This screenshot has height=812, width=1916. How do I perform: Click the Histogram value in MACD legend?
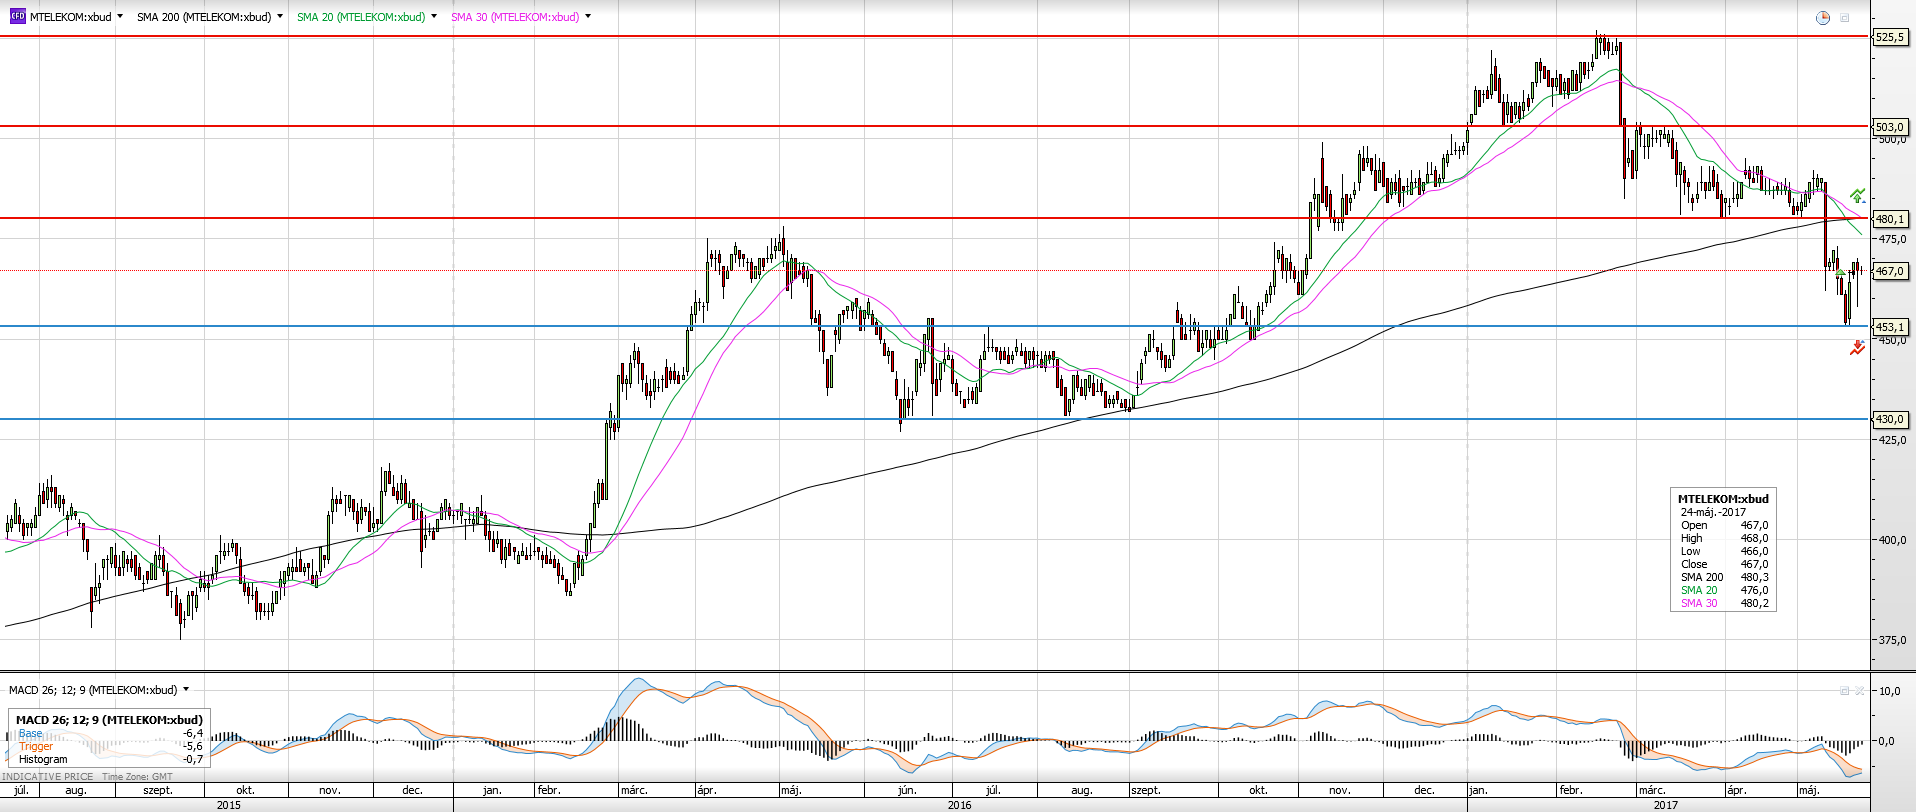193,759
